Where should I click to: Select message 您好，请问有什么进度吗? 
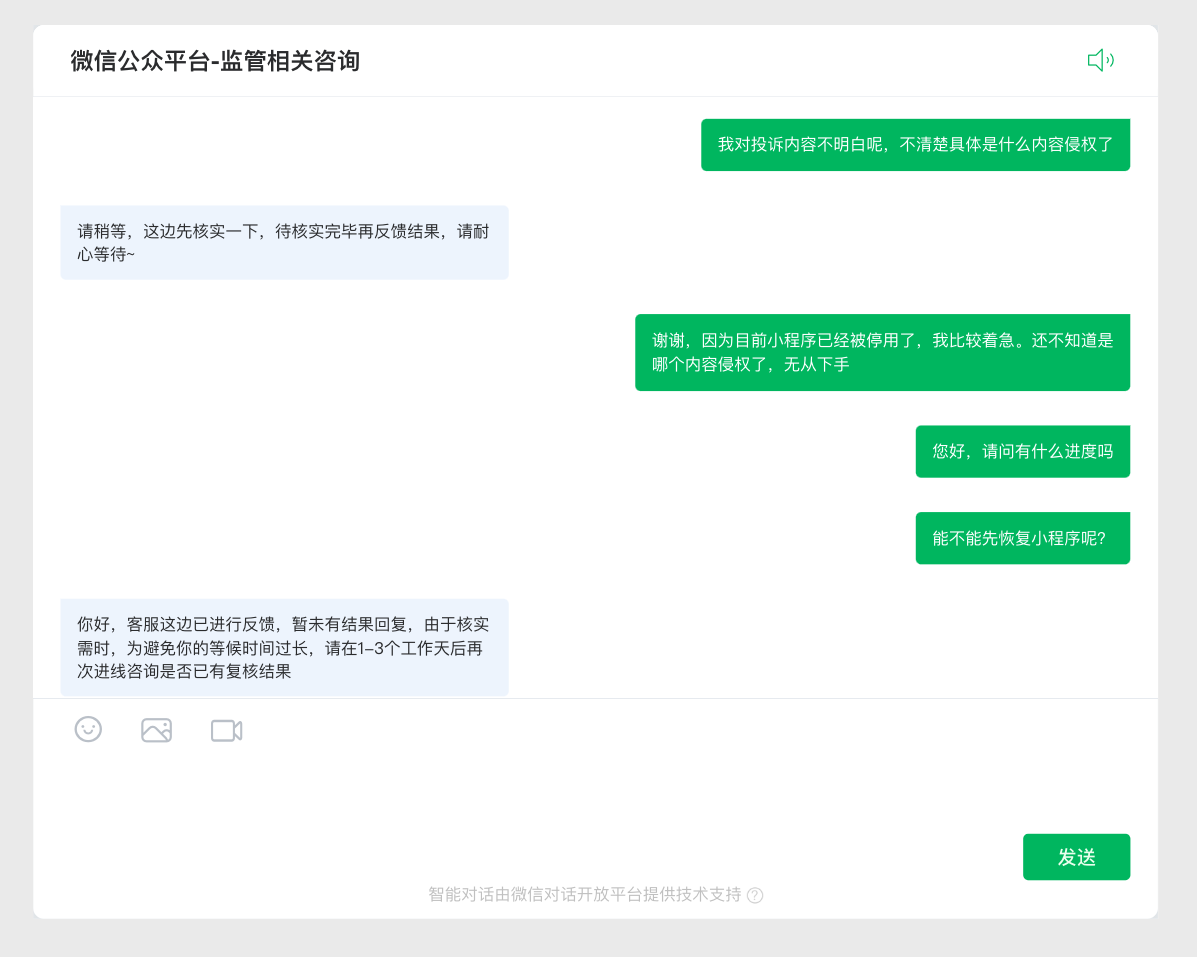pyautogui.click(x=1023, y=452)
